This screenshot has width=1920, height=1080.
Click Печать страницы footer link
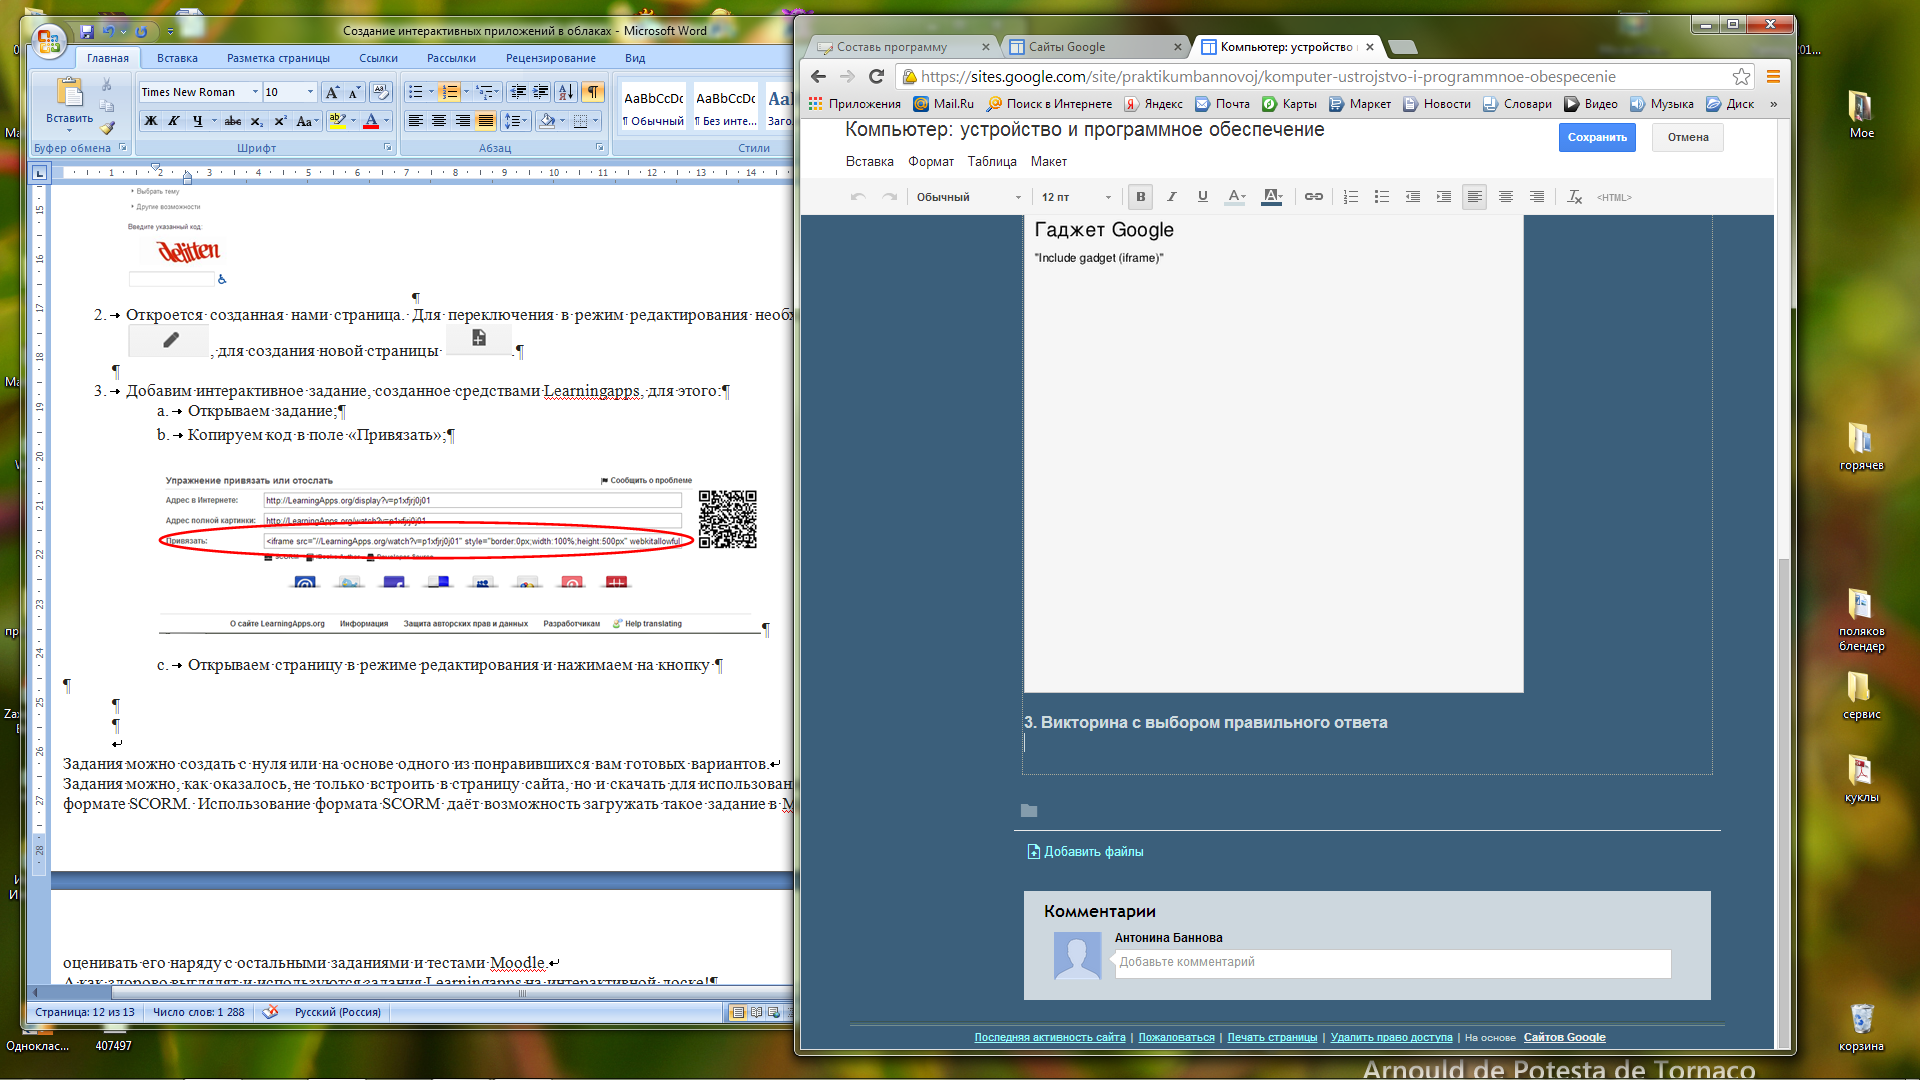coord(1272,1038)
